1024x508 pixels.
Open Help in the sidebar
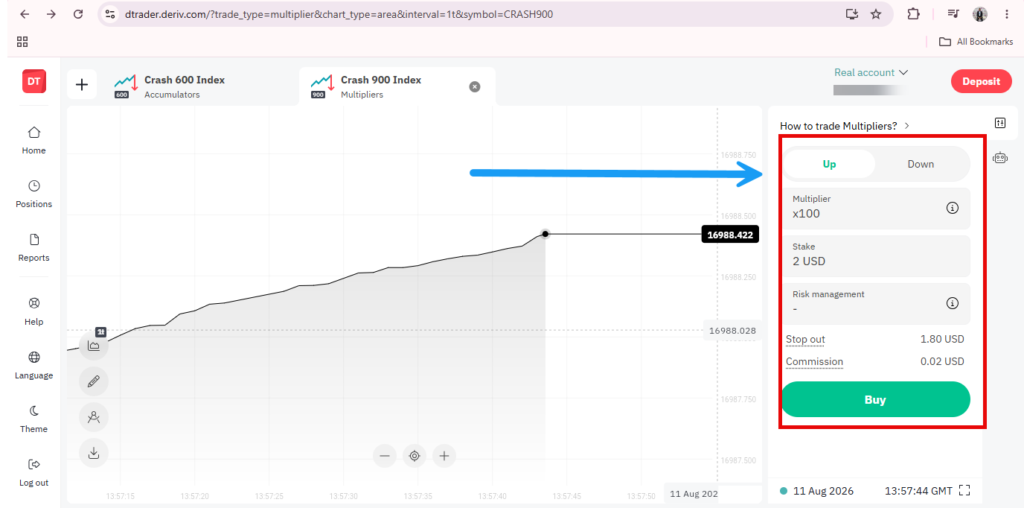pos(34,311)
